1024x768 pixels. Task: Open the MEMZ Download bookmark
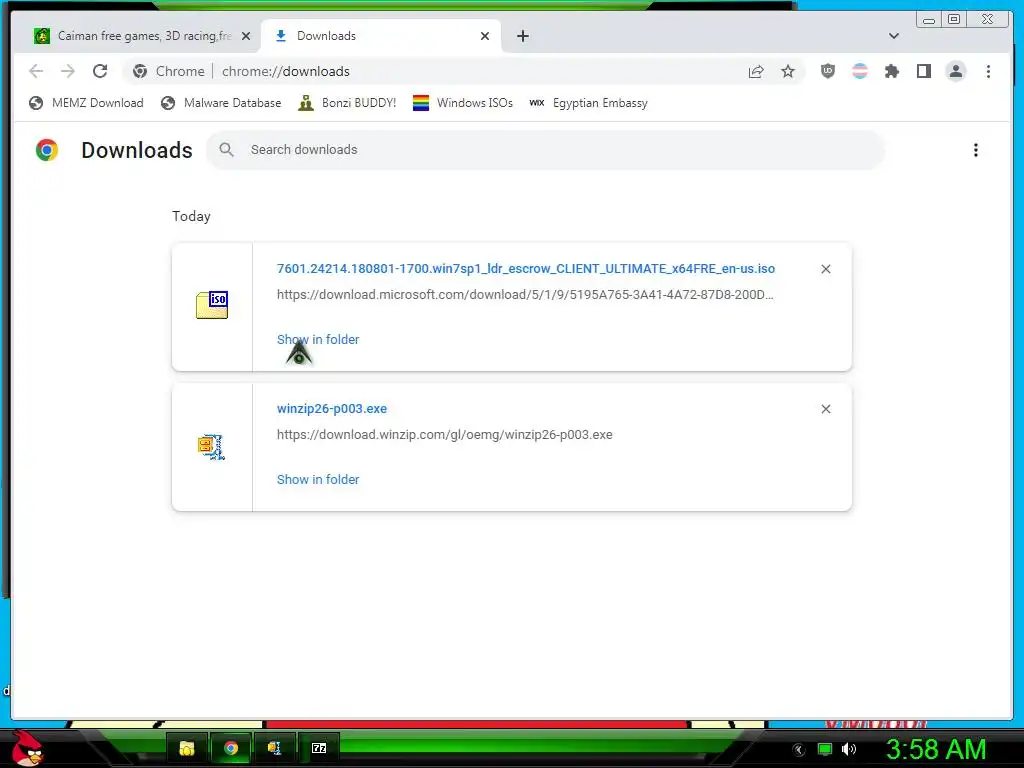(86, 103)
